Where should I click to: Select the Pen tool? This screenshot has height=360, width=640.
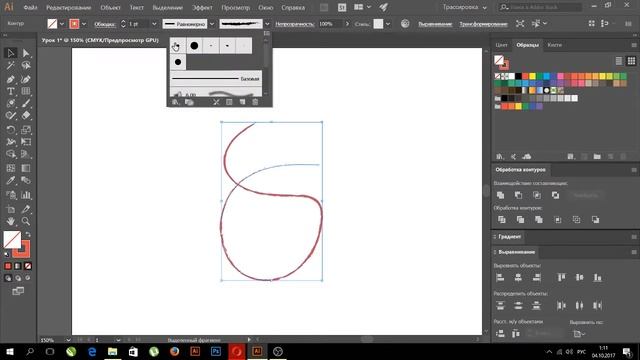tap(11, 79)
